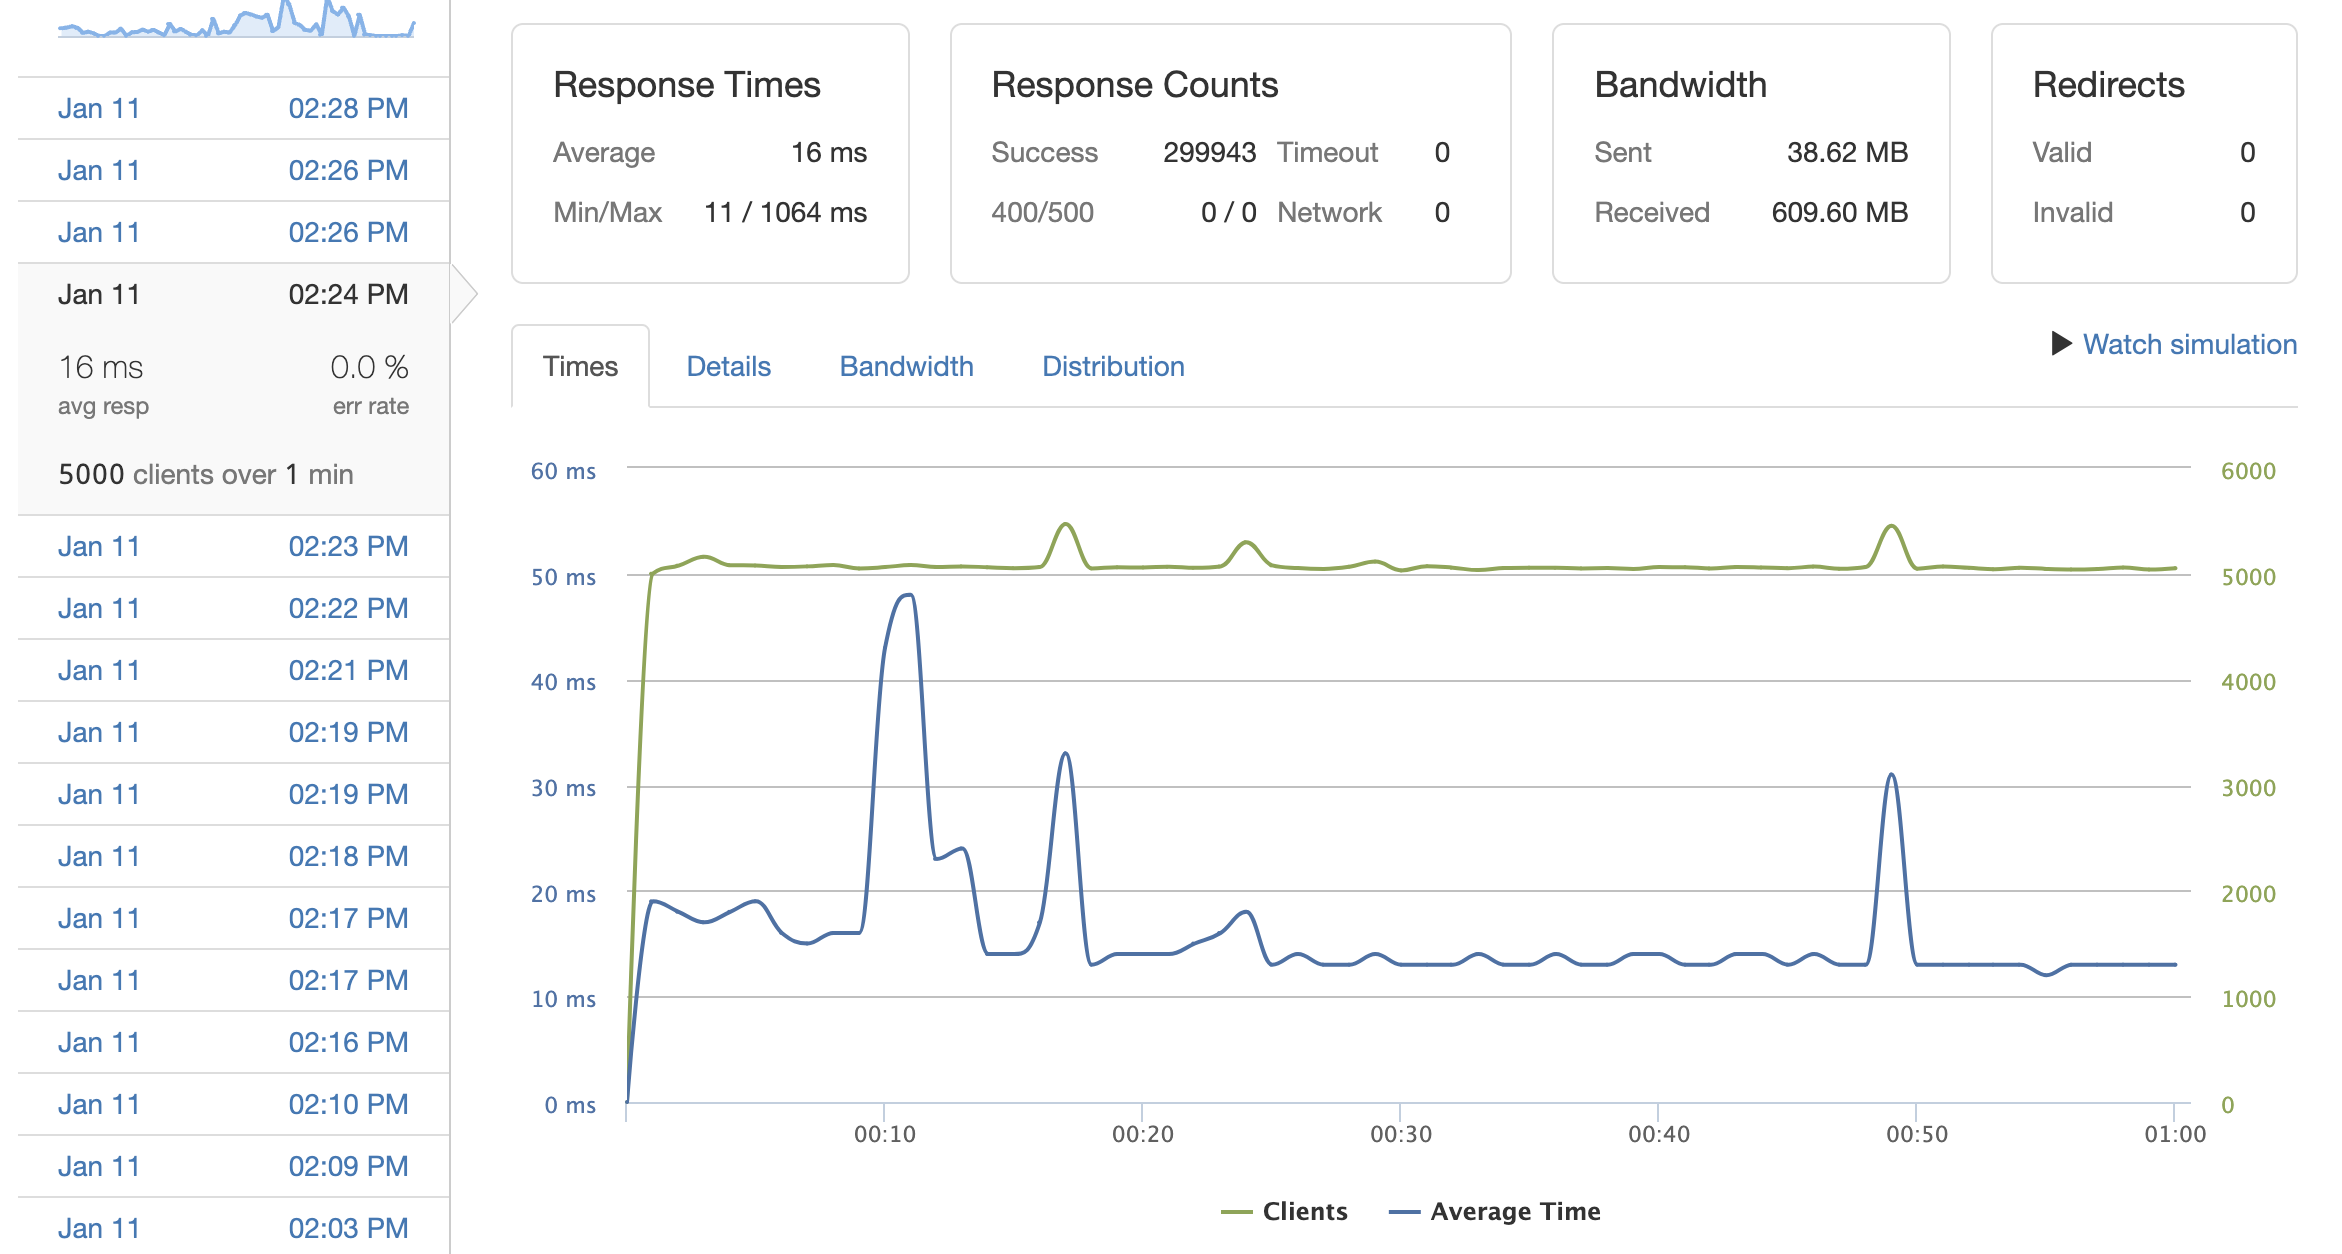
Task: Click the Watch simulation play icon
Action: coord(2060,344)
